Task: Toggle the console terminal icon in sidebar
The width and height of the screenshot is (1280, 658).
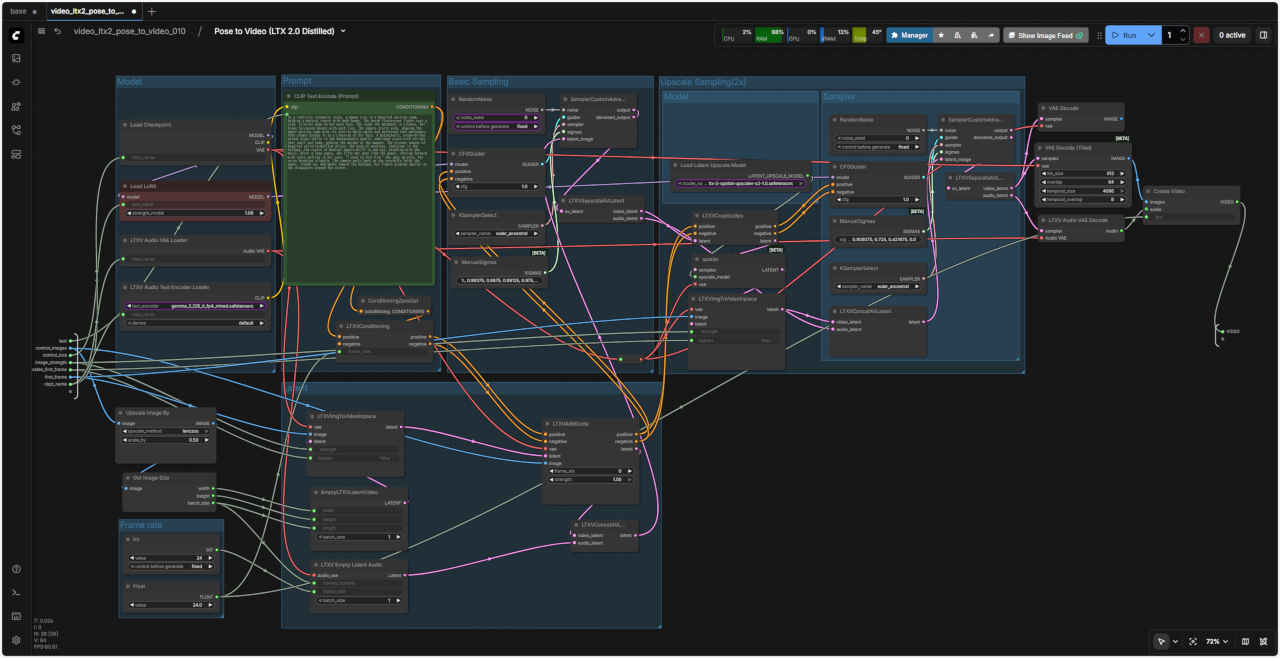Action: click(16, 593)
